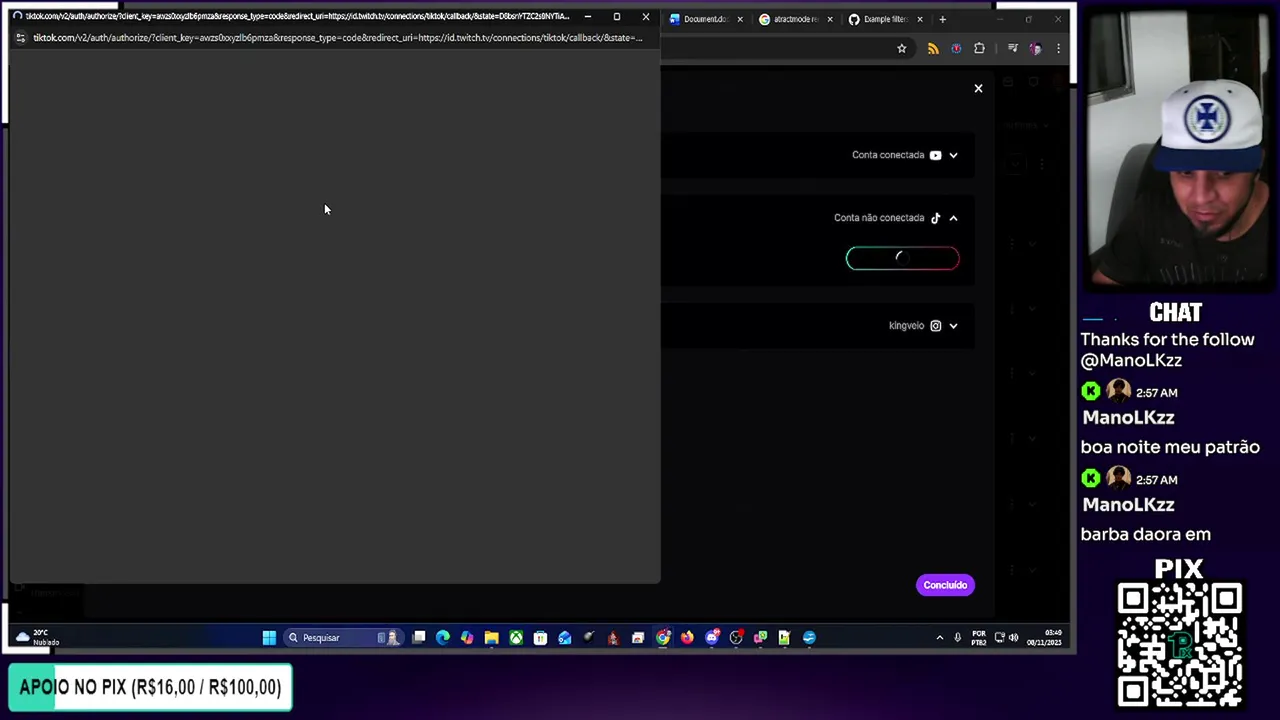Switch the POR PTB2 keyboard language
This screenshot has width=1280, height=720.
(979, 637)
